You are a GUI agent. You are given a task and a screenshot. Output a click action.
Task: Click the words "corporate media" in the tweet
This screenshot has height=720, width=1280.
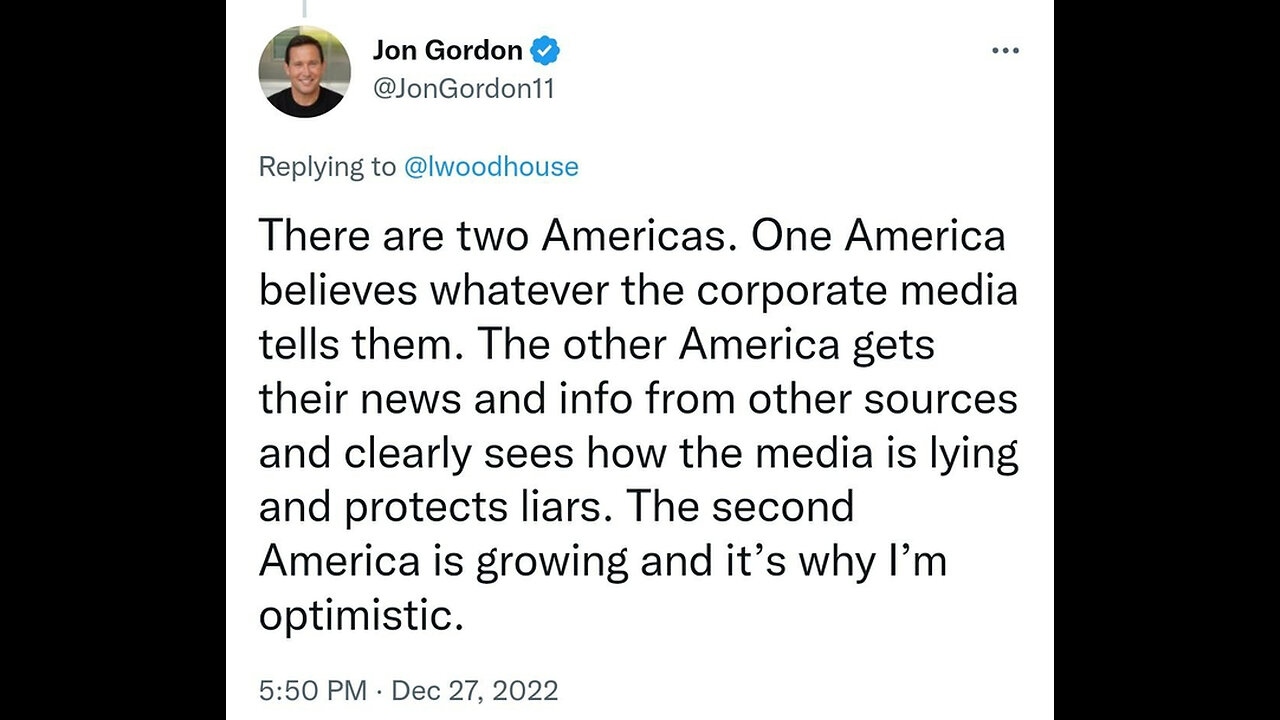[856, 290]
